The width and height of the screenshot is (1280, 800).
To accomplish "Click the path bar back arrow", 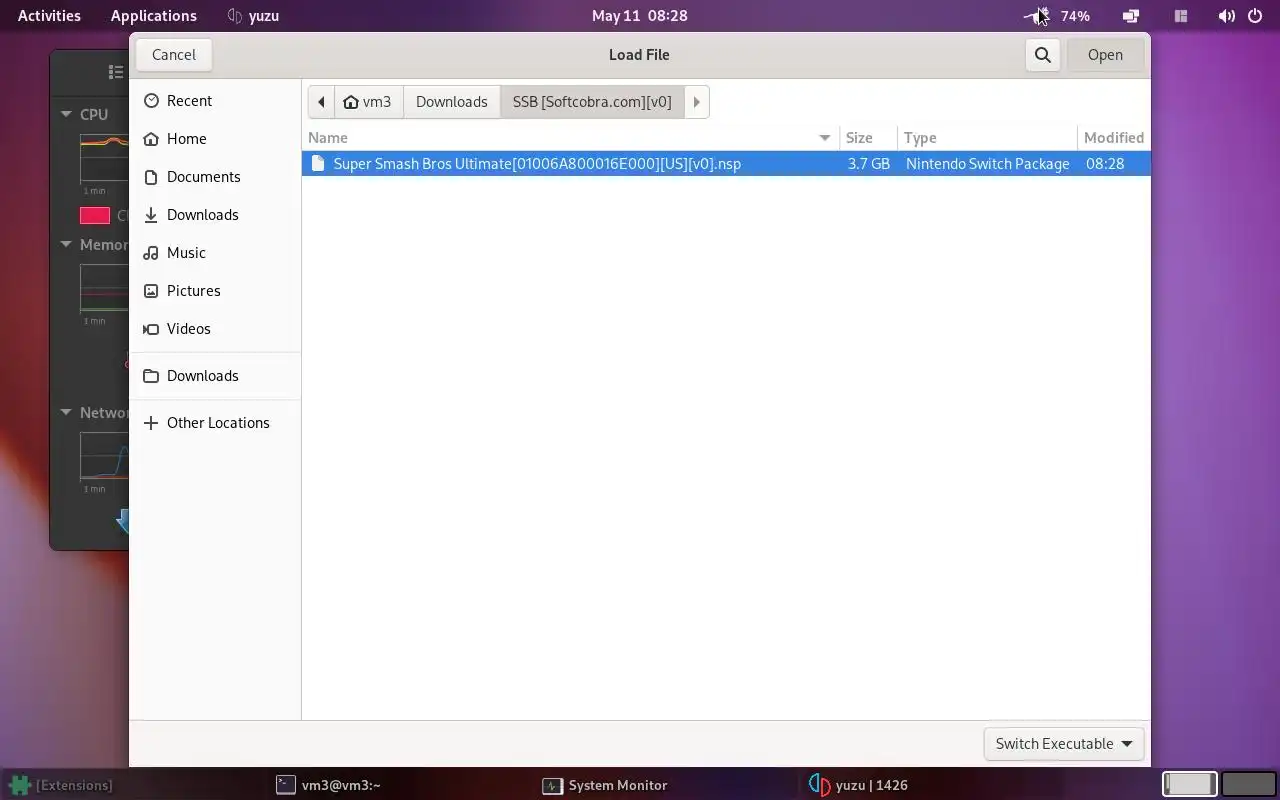I will 321,102.
